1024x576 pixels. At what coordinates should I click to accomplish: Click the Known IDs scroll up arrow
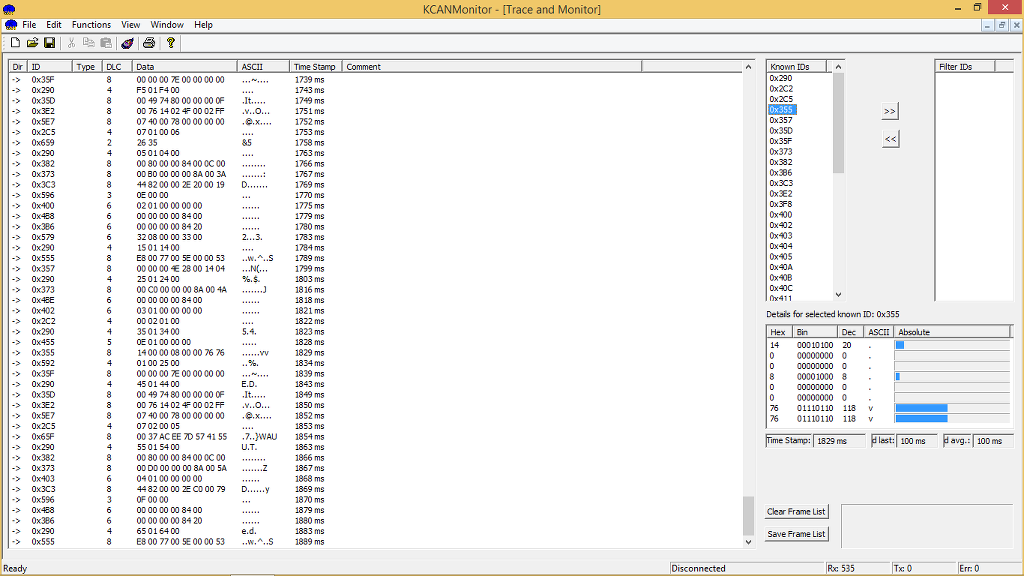[x=839, y=67]
